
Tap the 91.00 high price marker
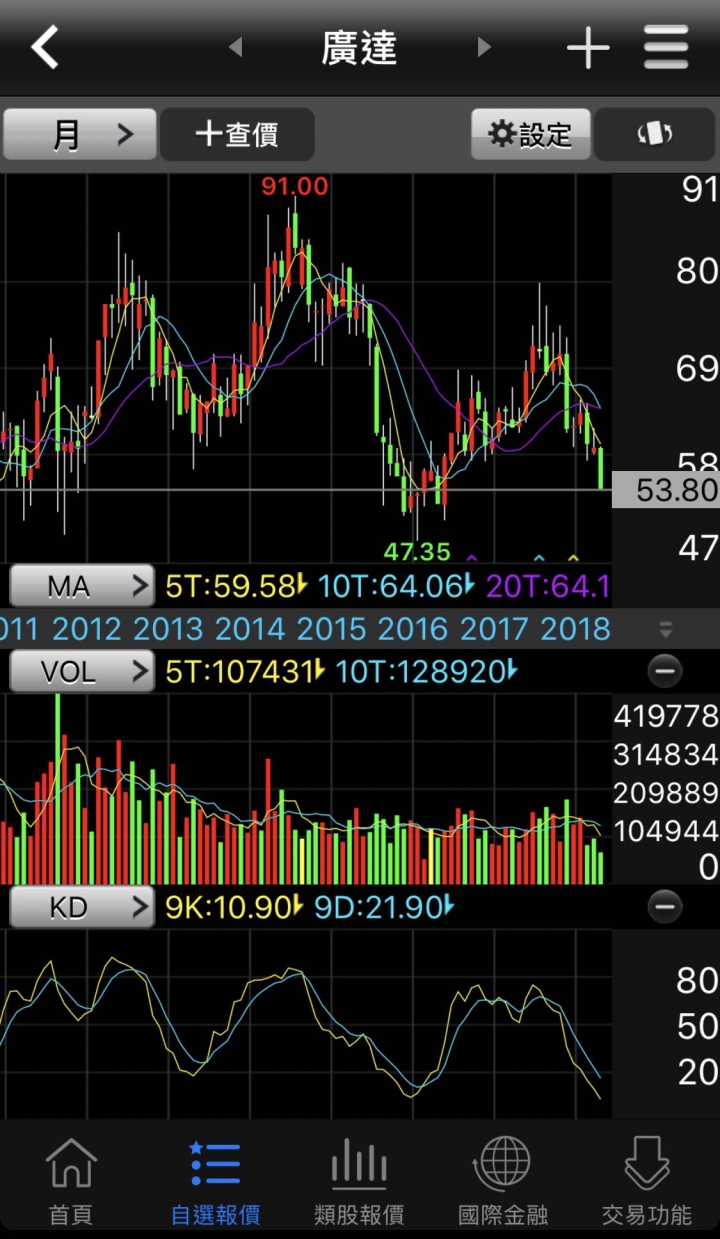(x=295, y=186)
